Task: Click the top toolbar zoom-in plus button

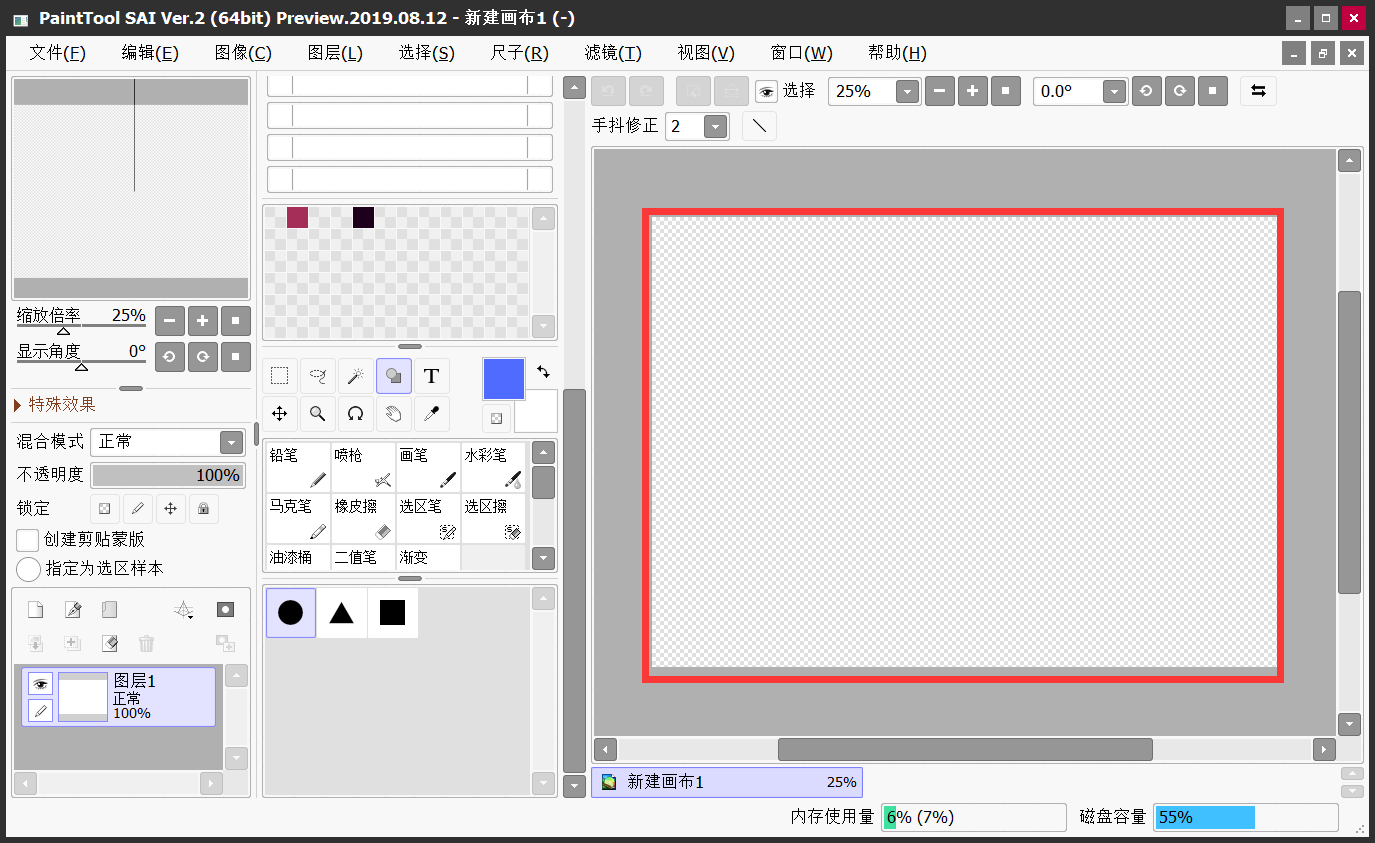Action: click(x=972, y=91)
